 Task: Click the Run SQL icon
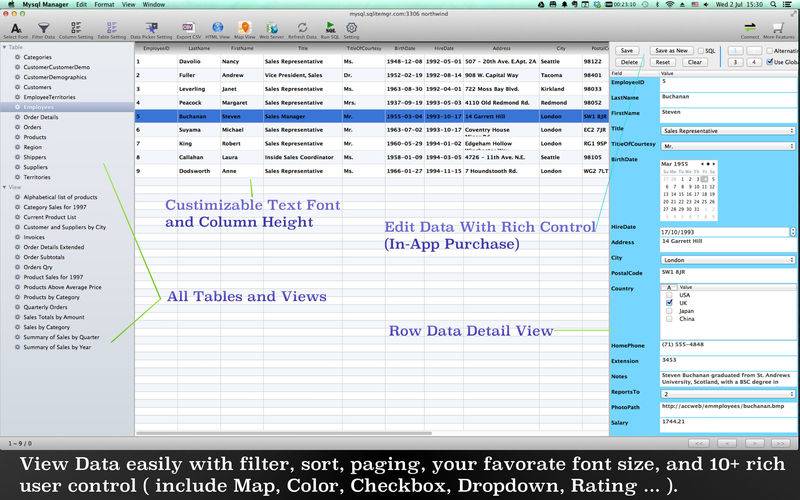tap(330, 29)
